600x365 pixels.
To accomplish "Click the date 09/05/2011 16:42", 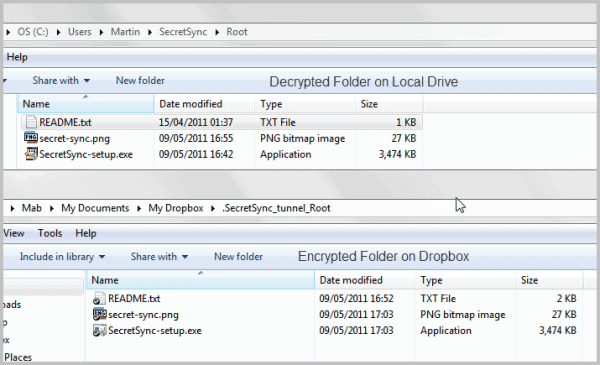I will click(196, 155).
